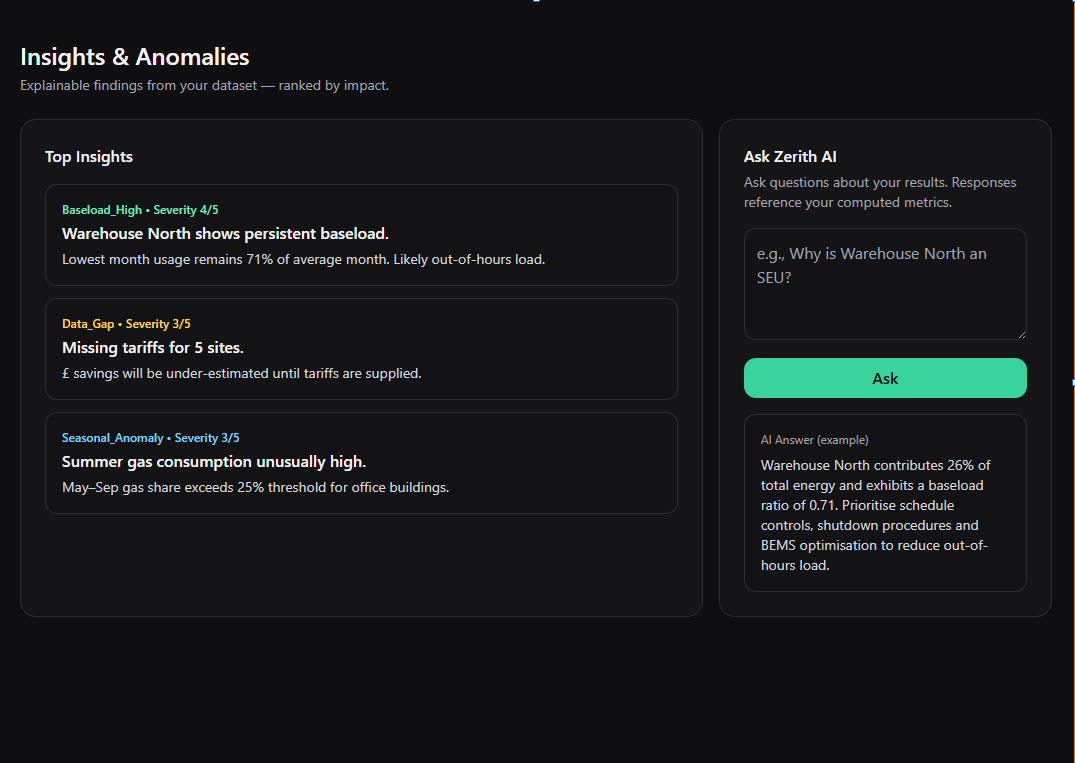
Task: Click 'Lowest month usage remains 71%' description
Action: (303, 260)
